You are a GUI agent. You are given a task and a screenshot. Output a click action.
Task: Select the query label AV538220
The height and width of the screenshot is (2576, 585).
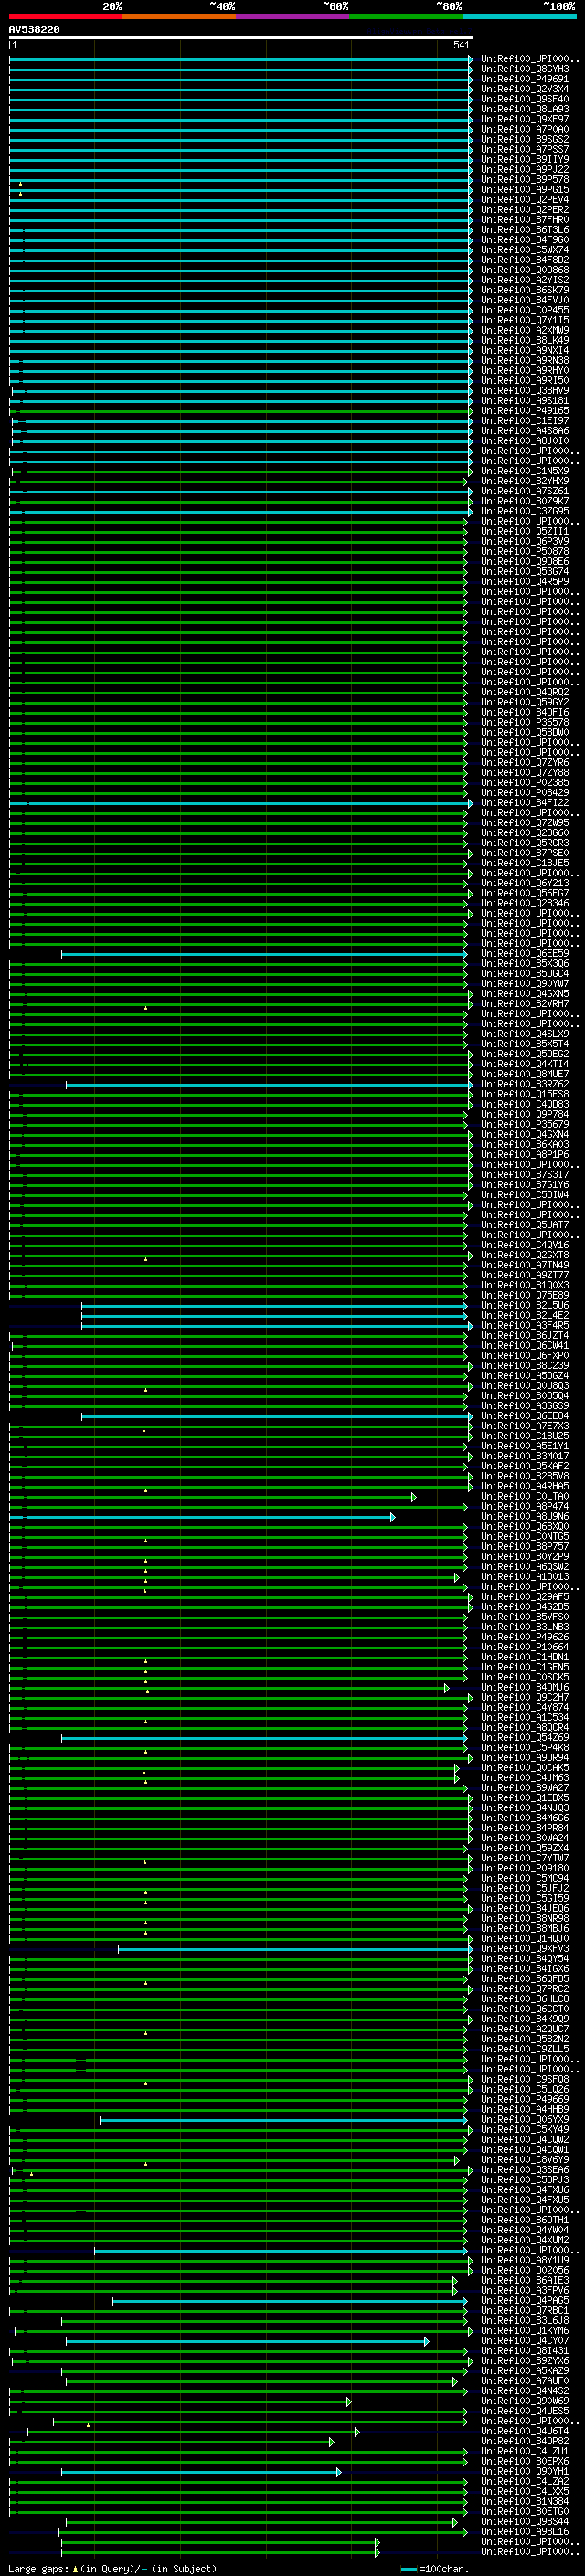coord(34,30)
